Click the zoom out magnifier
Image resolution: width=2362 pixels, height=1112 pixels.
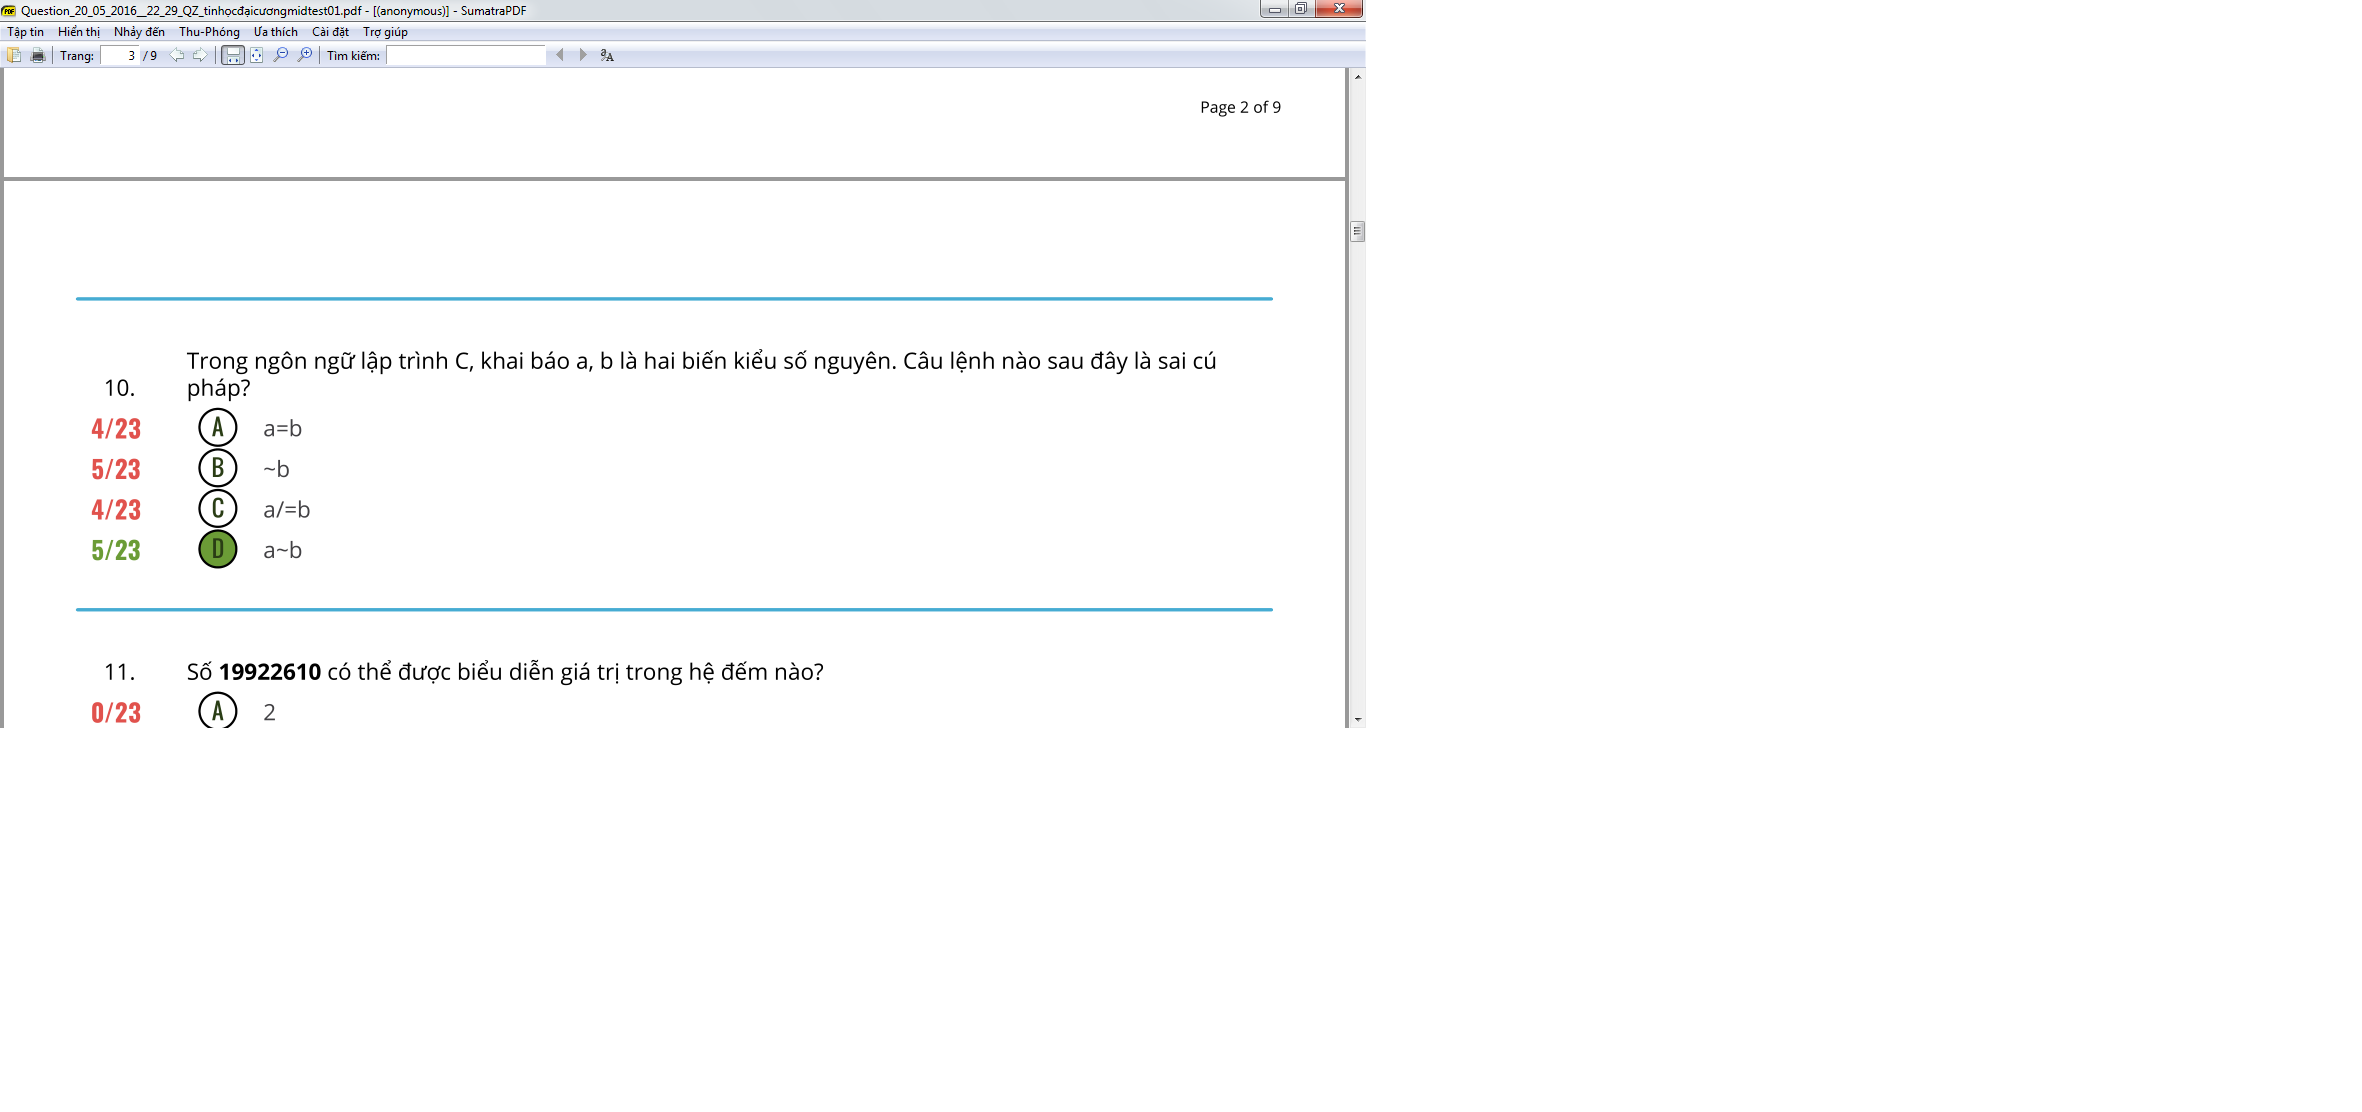point(281,55)
